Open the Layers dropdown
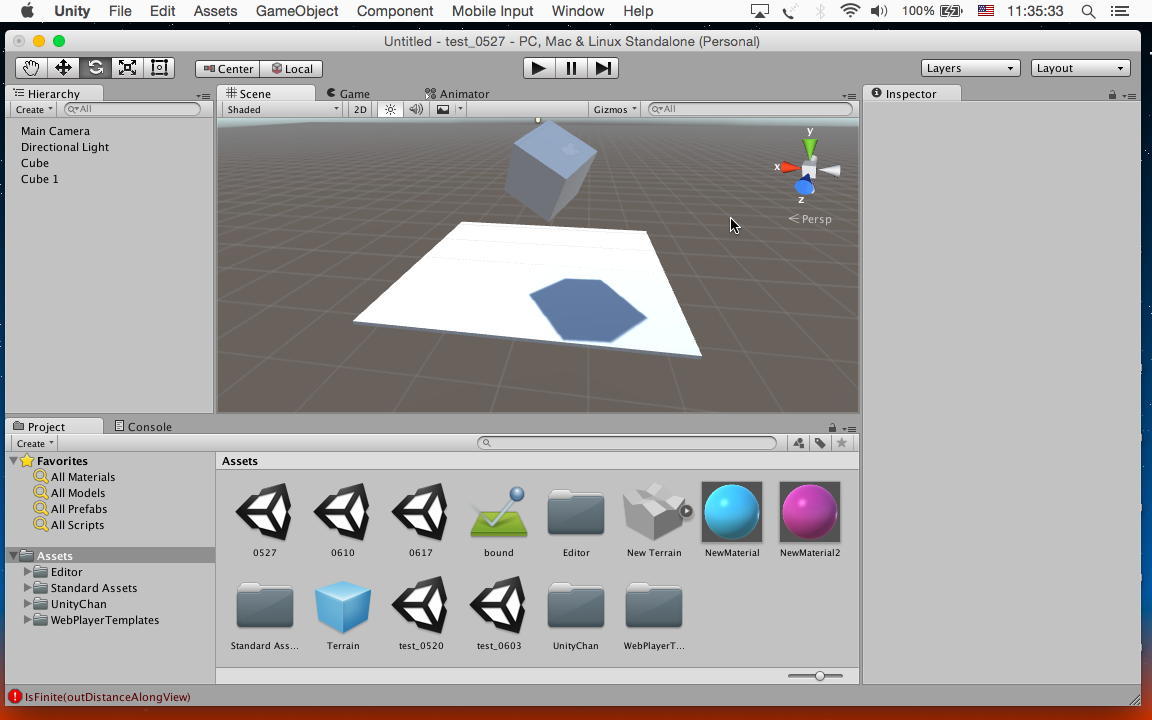Image resolution: width=1152 pixels, height=720 pixels. [969, 68]
